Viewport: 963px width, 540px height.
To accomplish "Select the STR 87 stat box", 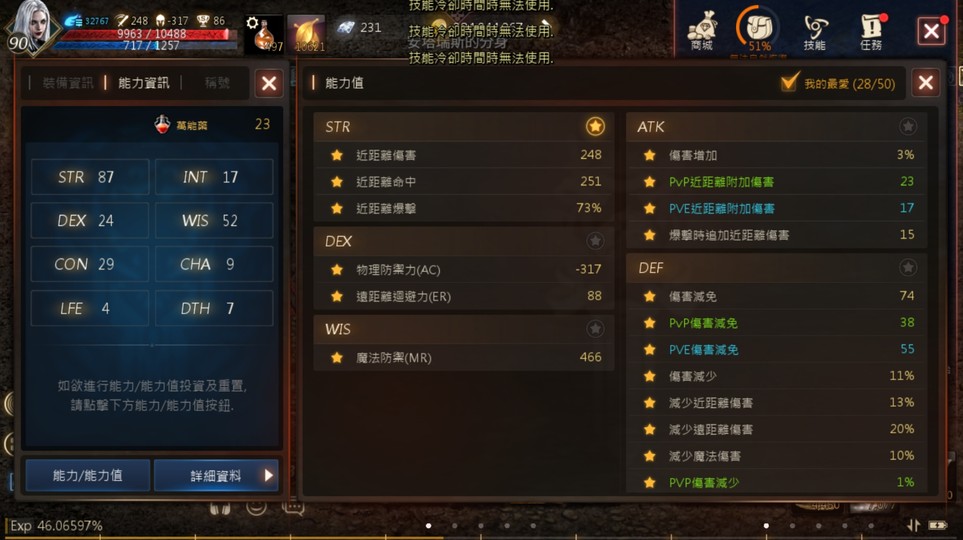I will coord(90,177).
